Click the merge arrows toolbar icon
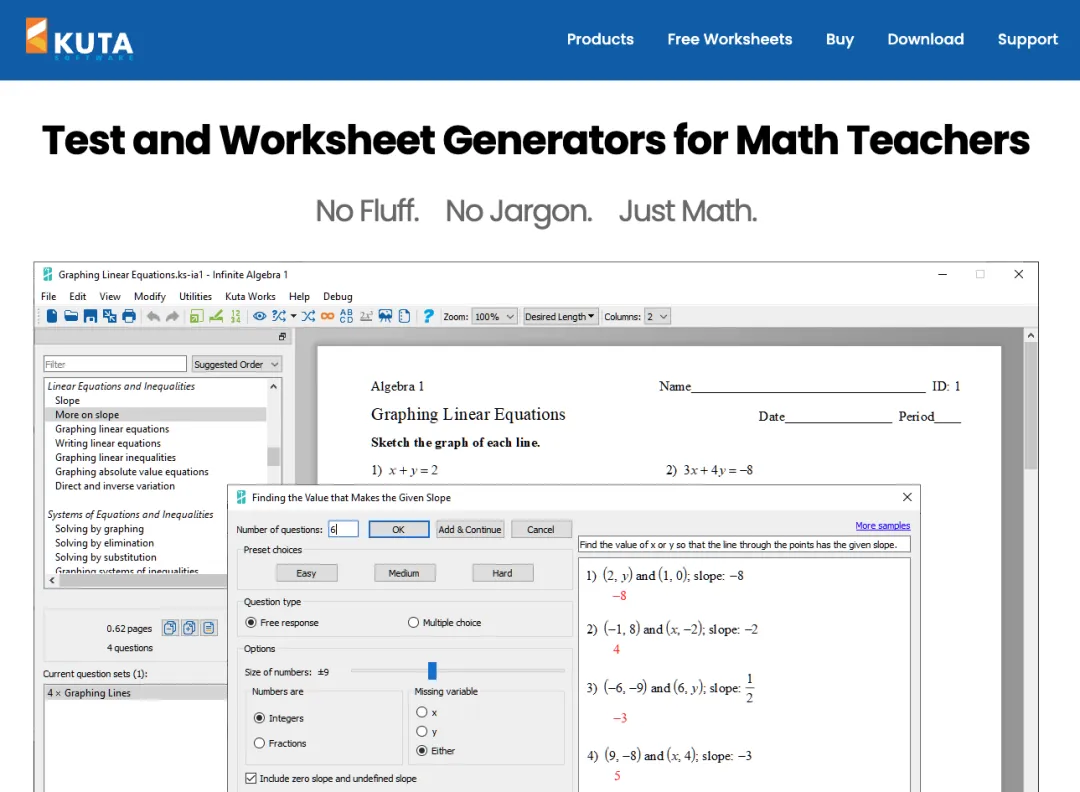Image resolution: width=1080 pixels, height=792 pixels. pyautogui.click(x=110, y=316)
